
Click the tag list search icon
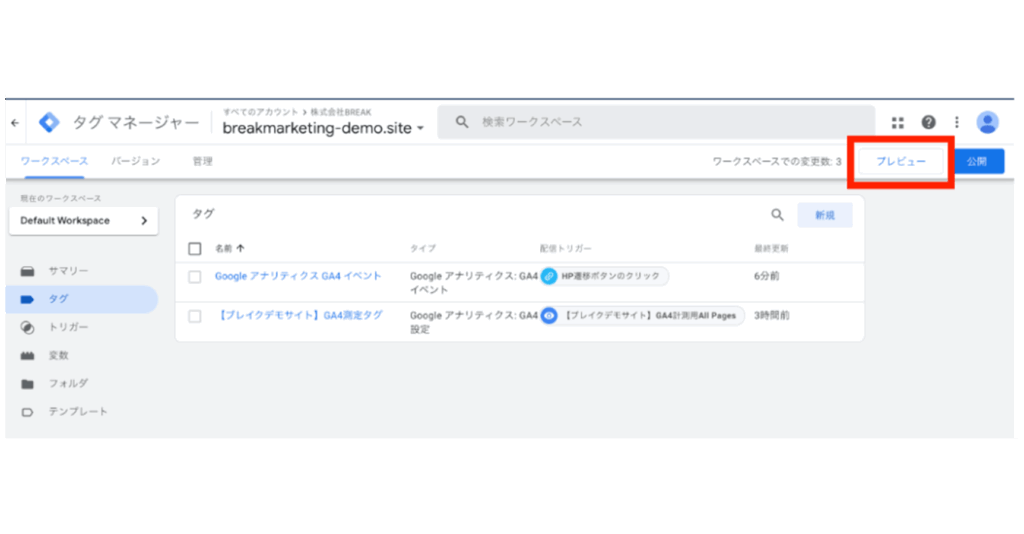tap(777, 215)
